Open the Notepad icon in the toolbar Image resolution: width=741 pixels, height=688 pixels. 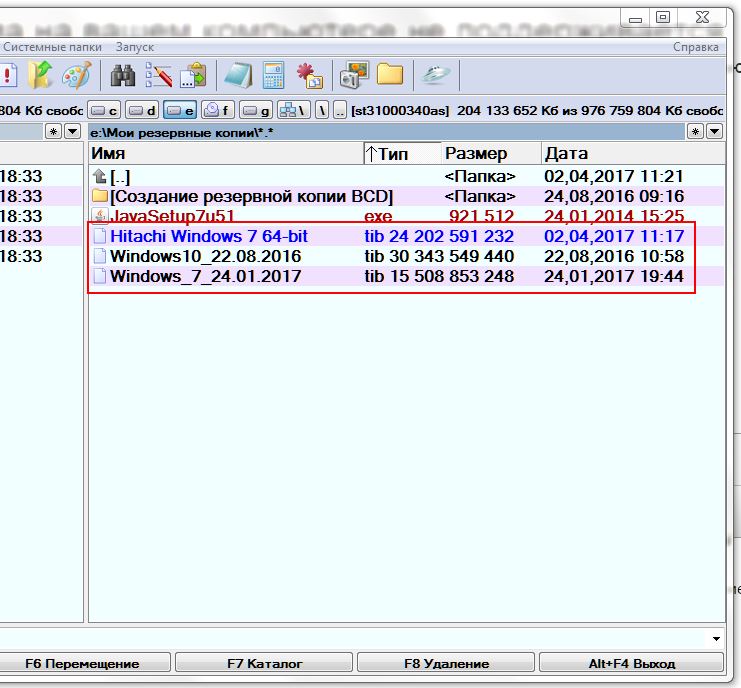(238, 75)
